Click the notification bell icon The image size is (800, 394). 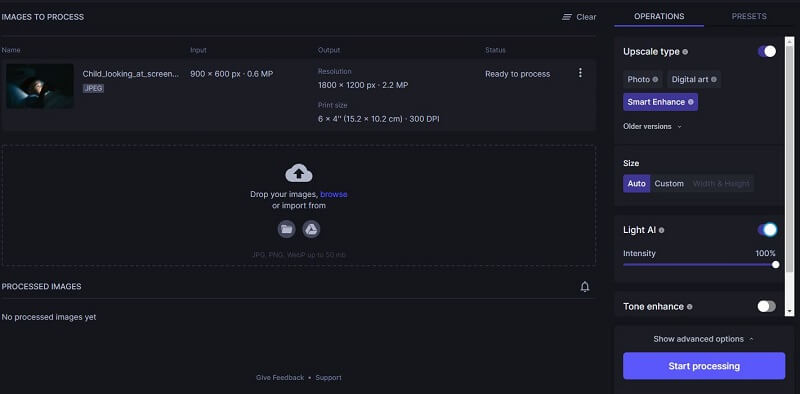click(585, 287)
